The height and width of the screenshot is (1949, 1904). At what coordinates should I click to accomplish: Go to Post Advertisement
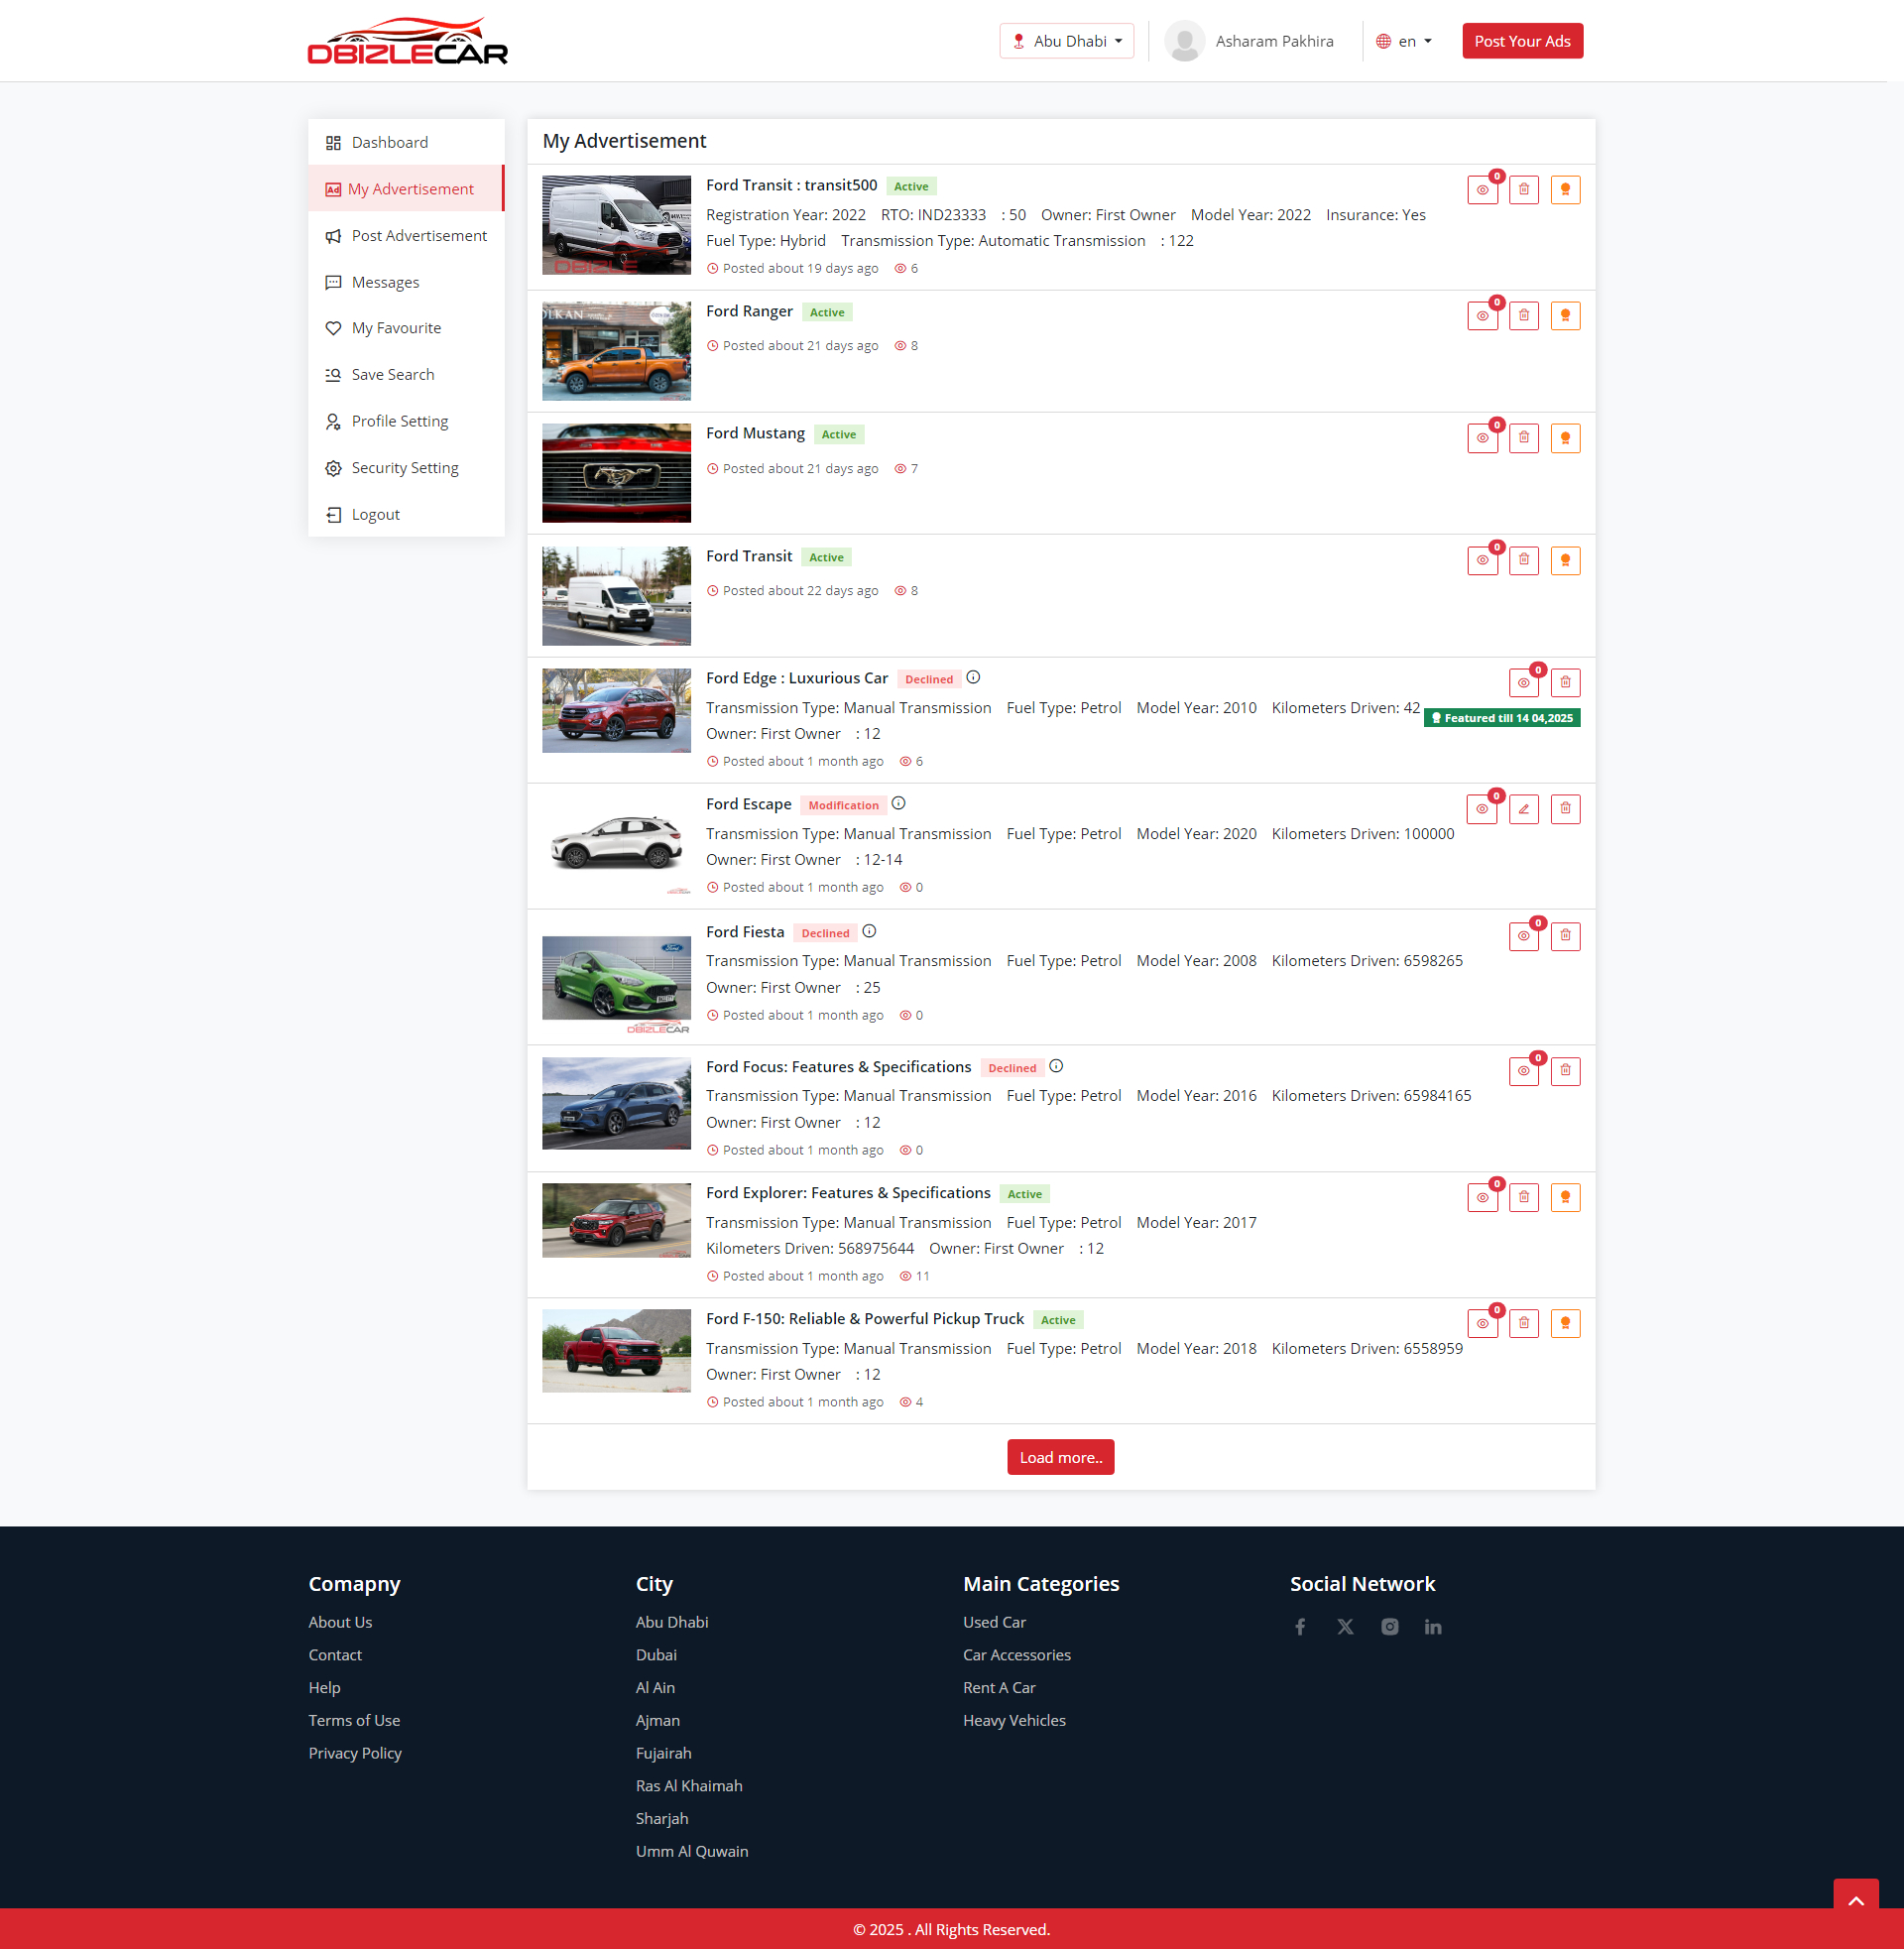pyautogui.click(x=406, y=236)
